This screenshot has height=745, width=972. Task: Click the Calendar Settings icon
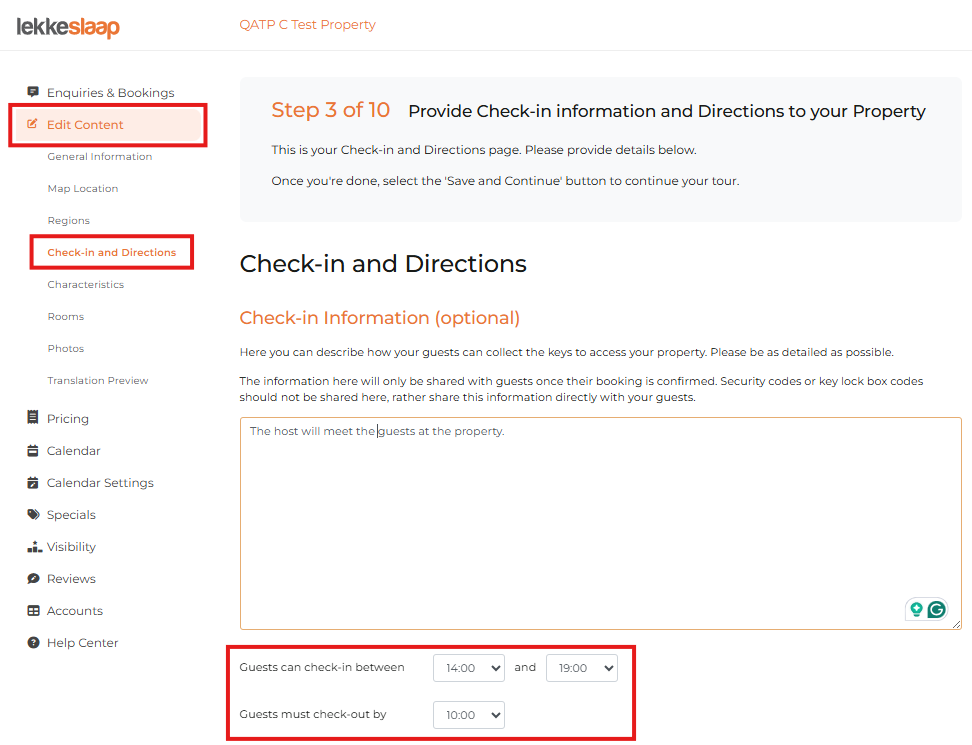33,482
